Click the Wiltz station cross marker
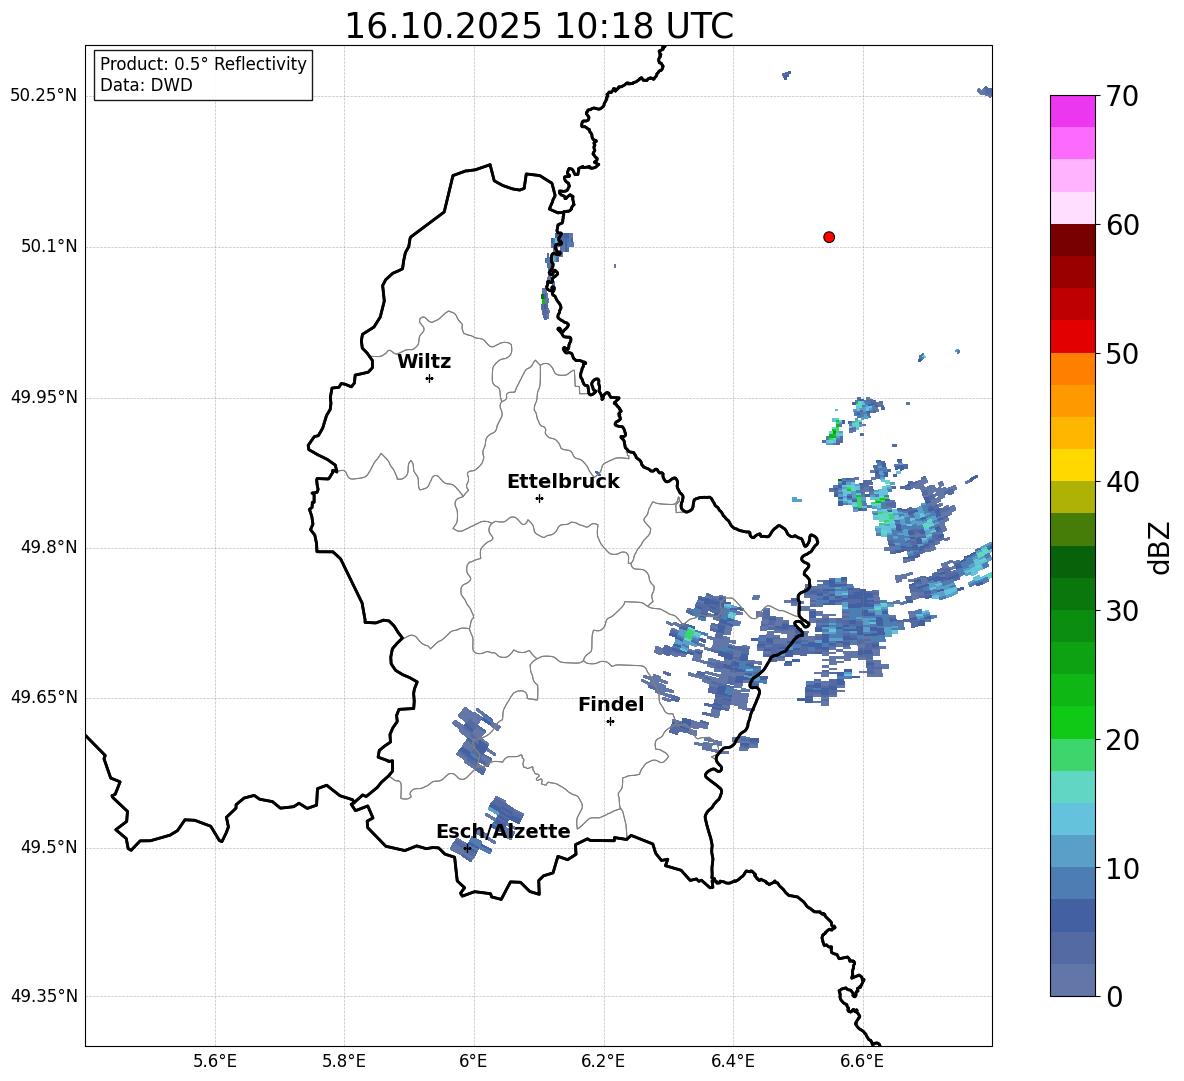Viewport: 1184px width, 1081px height. [x=430, y=378]
